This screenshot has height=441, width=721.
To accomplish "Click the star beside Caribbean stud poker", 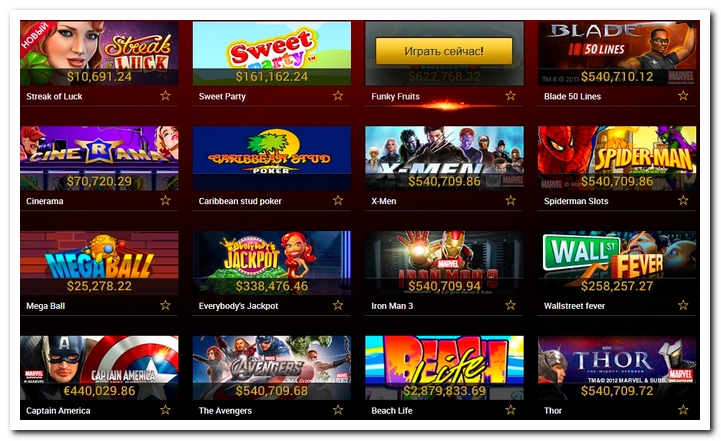I will click(x=338, y=200).
